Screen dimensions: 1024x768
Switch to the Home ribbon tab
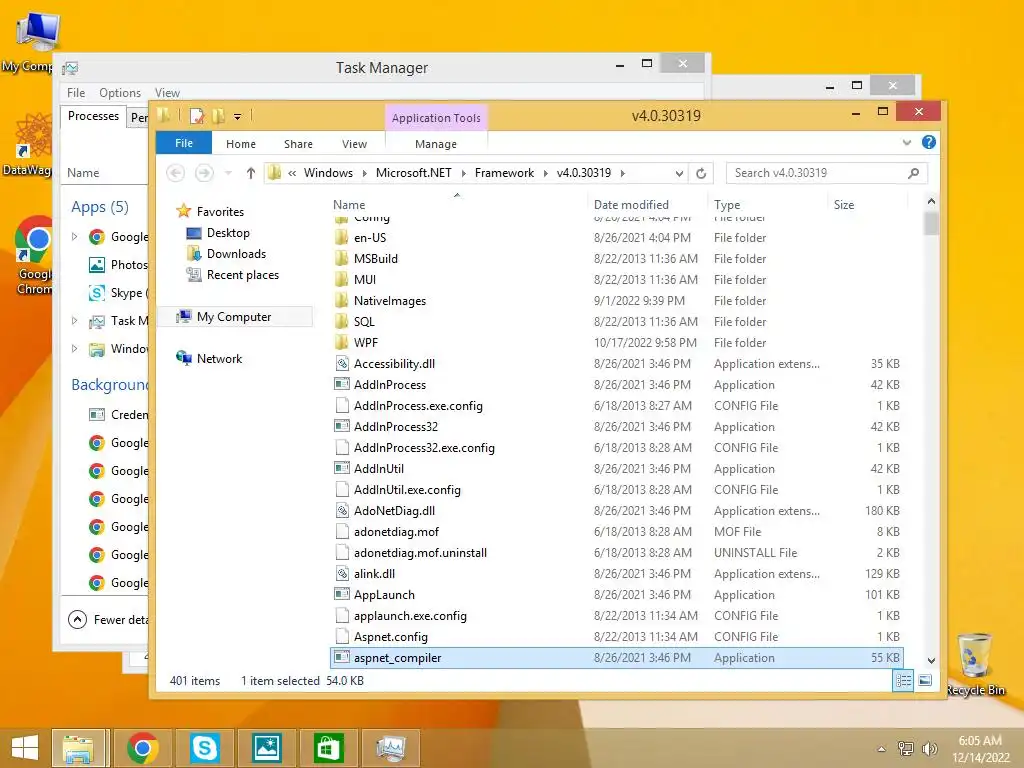[241, 144]
